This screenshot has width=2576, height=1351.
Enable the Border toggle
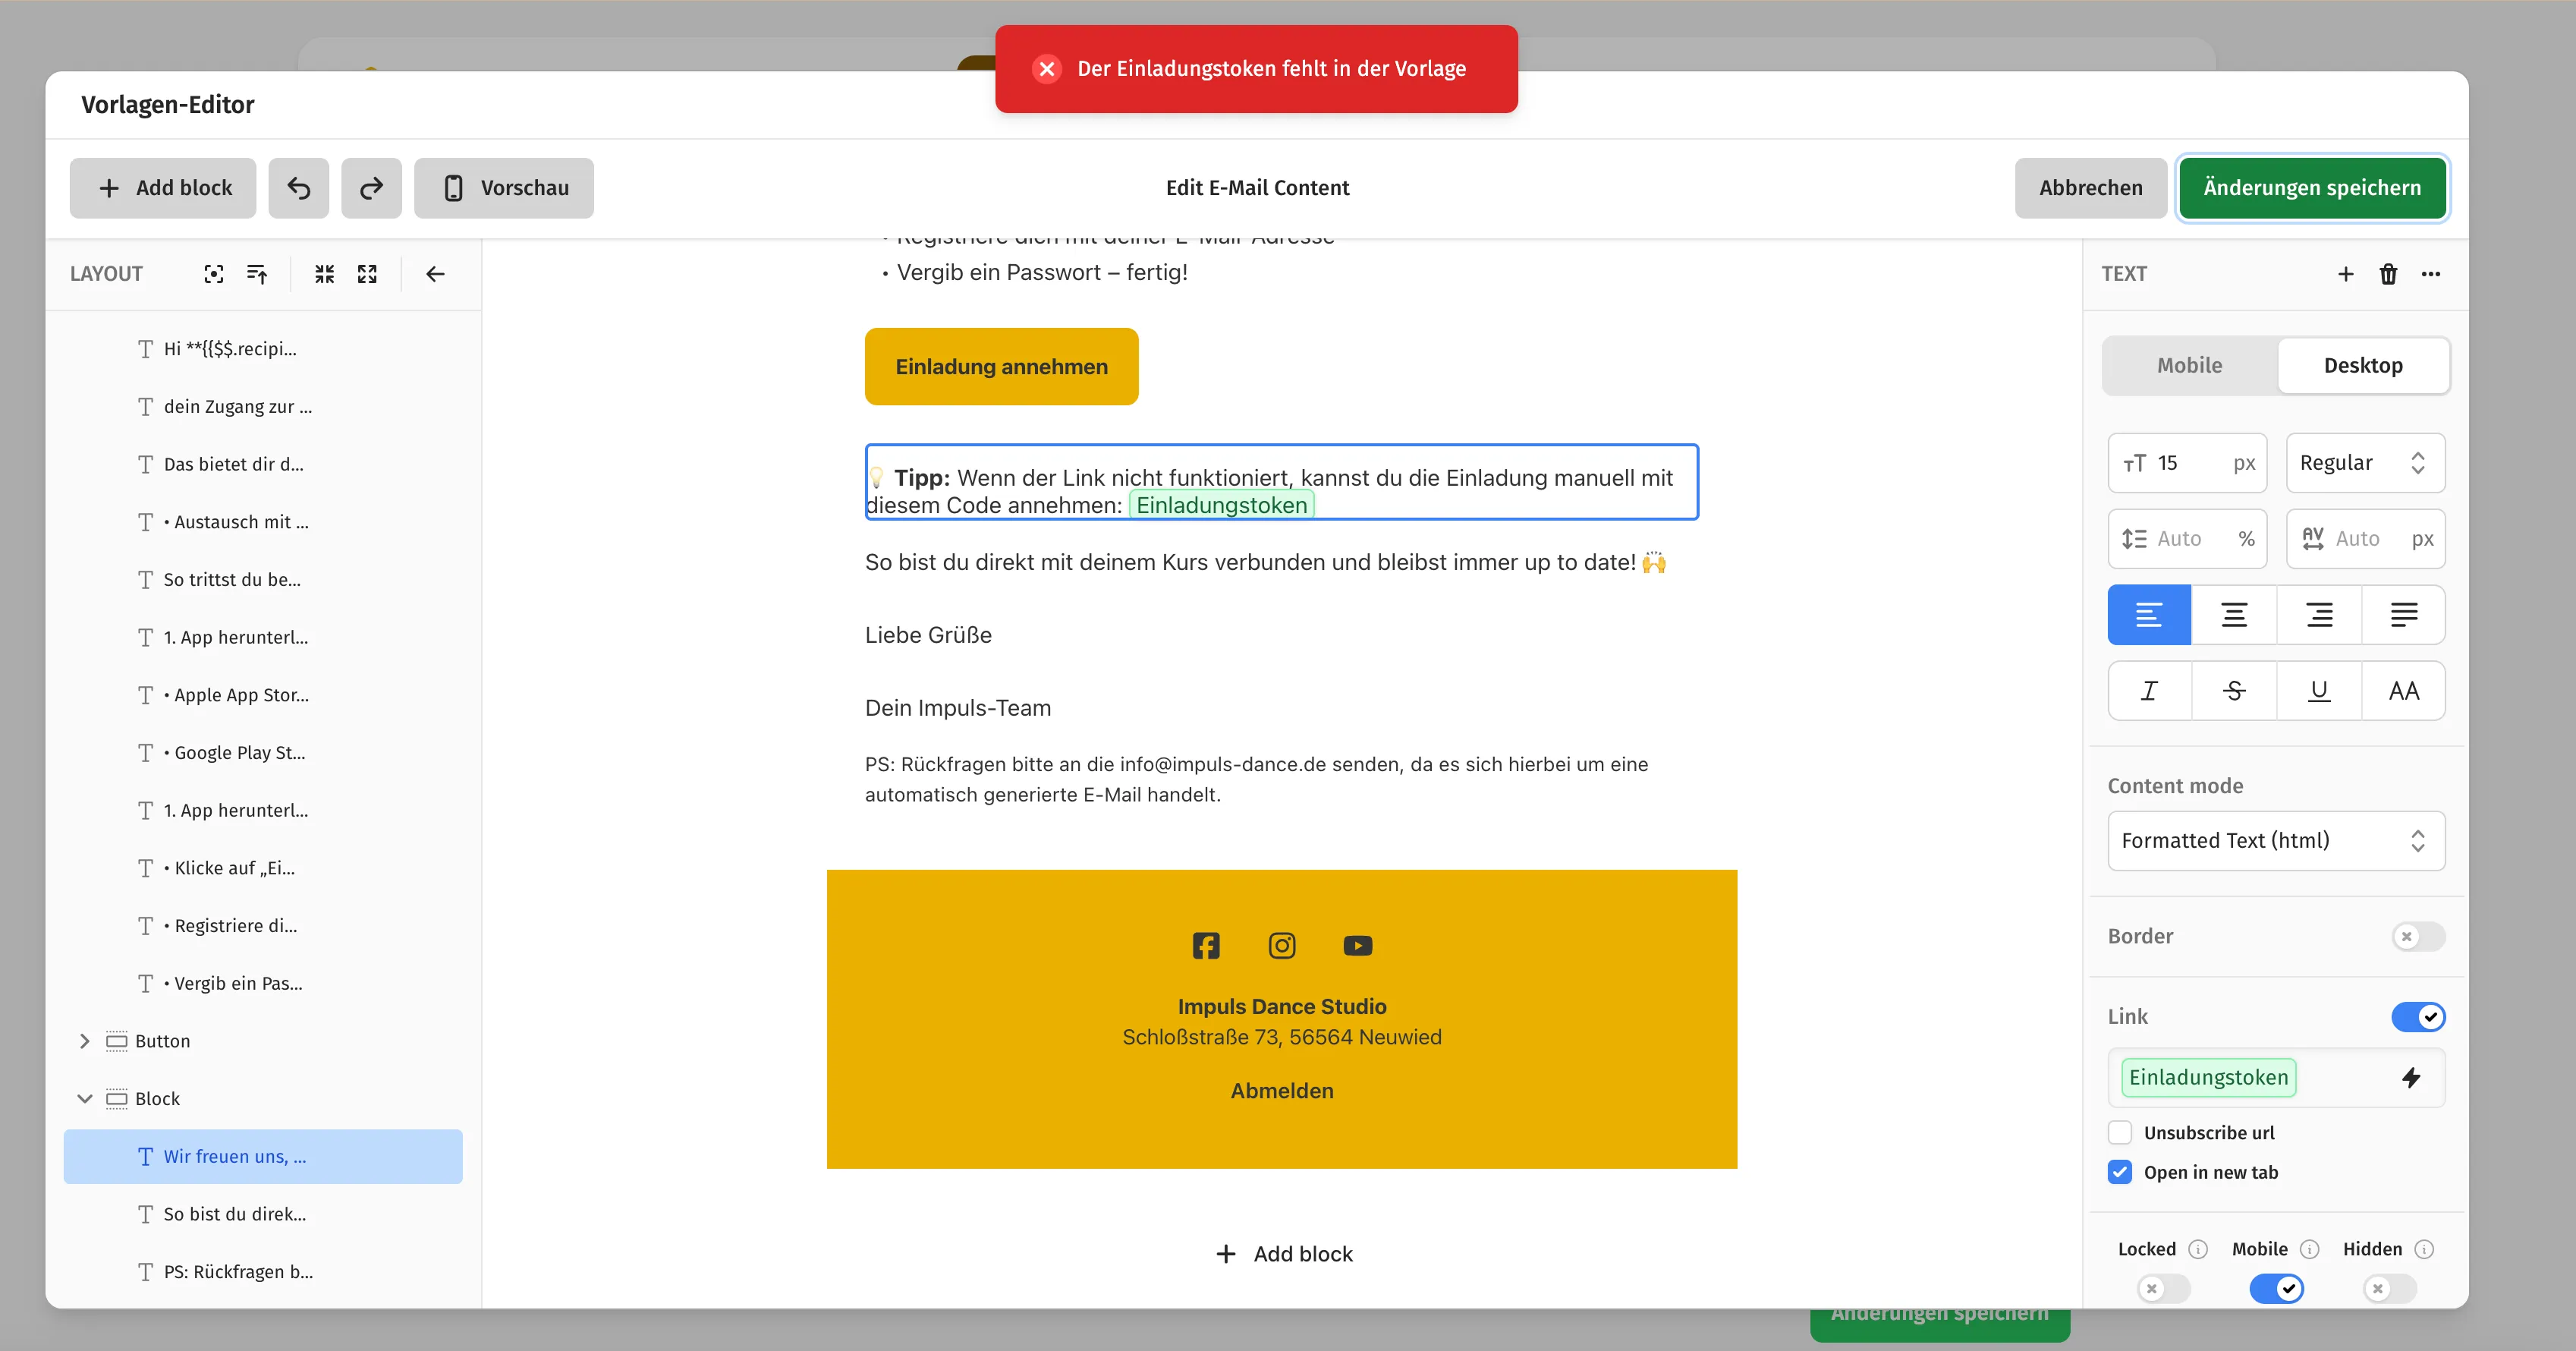coord(2418,936)
